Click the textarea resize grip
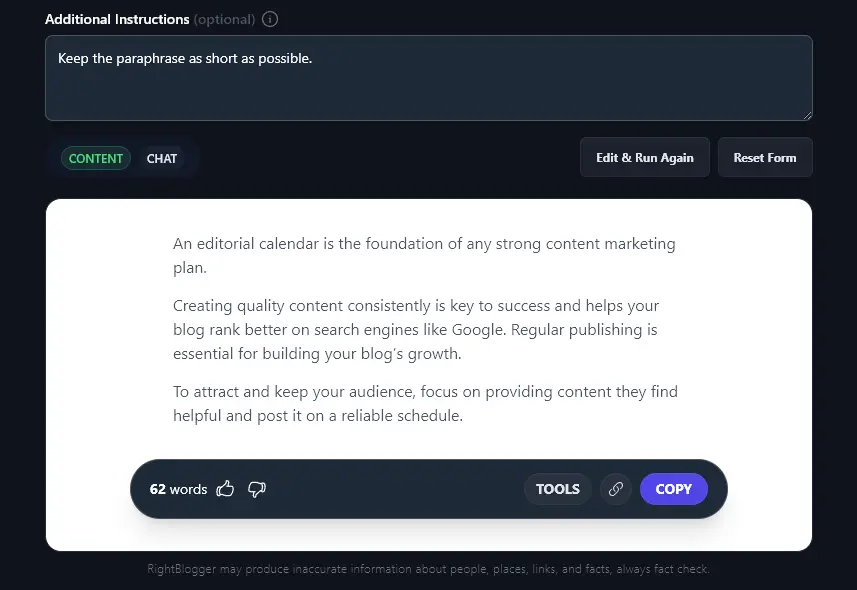 click(x=806, y=113)
